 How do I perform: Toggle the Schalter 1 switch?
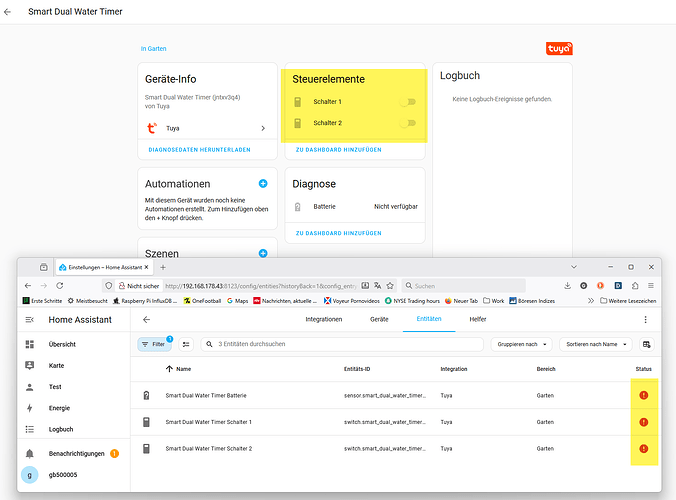click(x=407, y=102)
